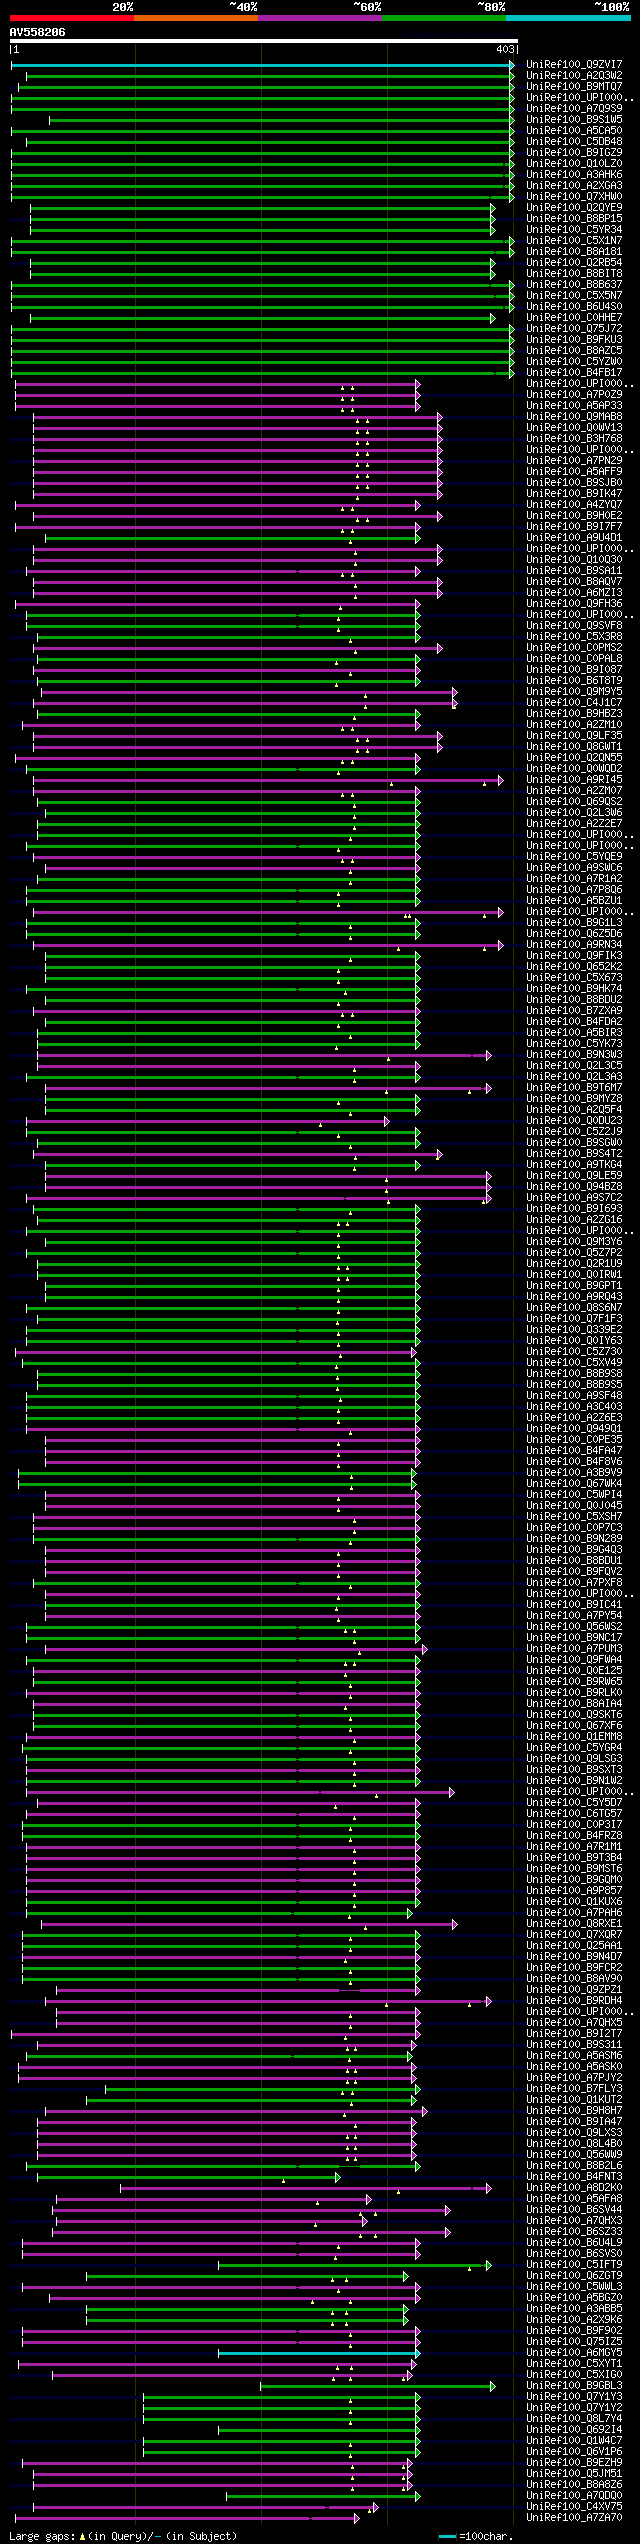Image resolution: width=640 pixels, height=2544 pixels.
Task: Click the hit label UniRef100_B8B637
Action: pos(574,285)
